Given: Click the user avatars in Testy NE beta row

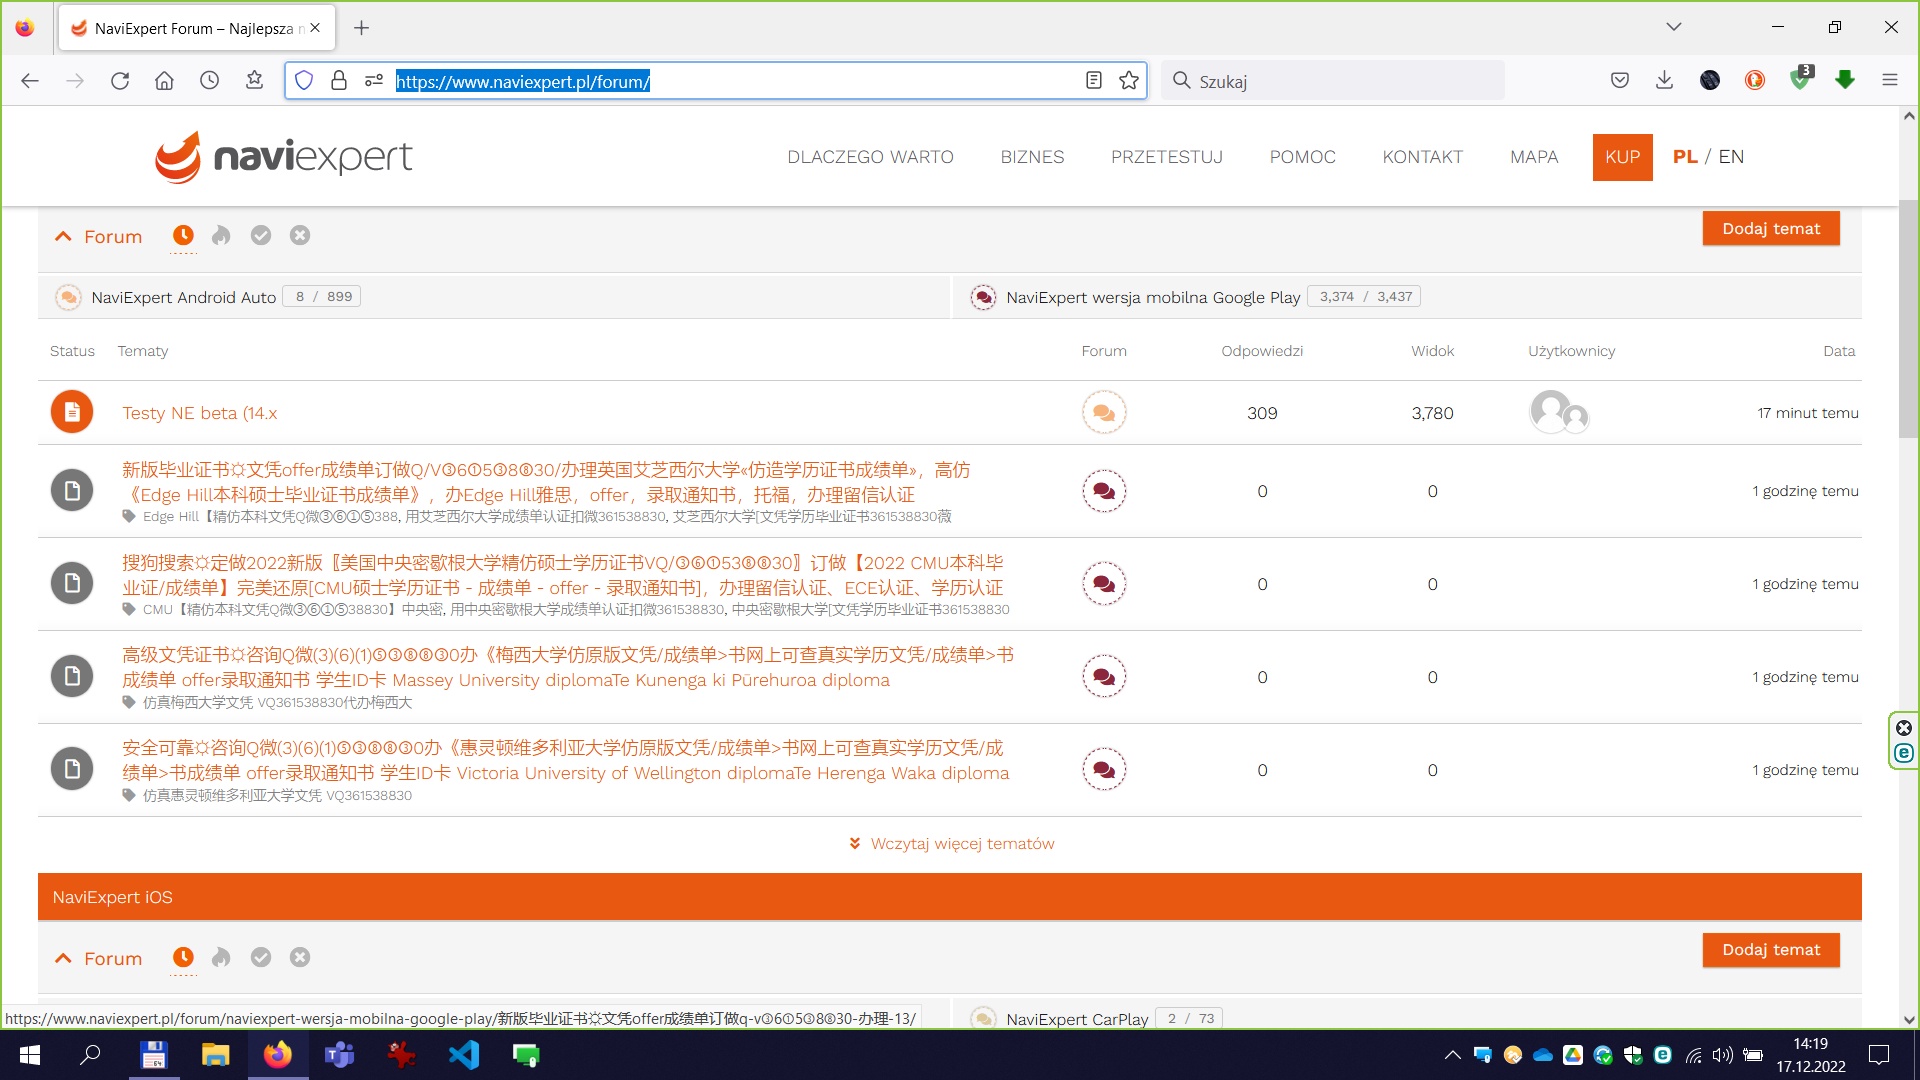Looking at the screenshot, I should [1559, 412].
